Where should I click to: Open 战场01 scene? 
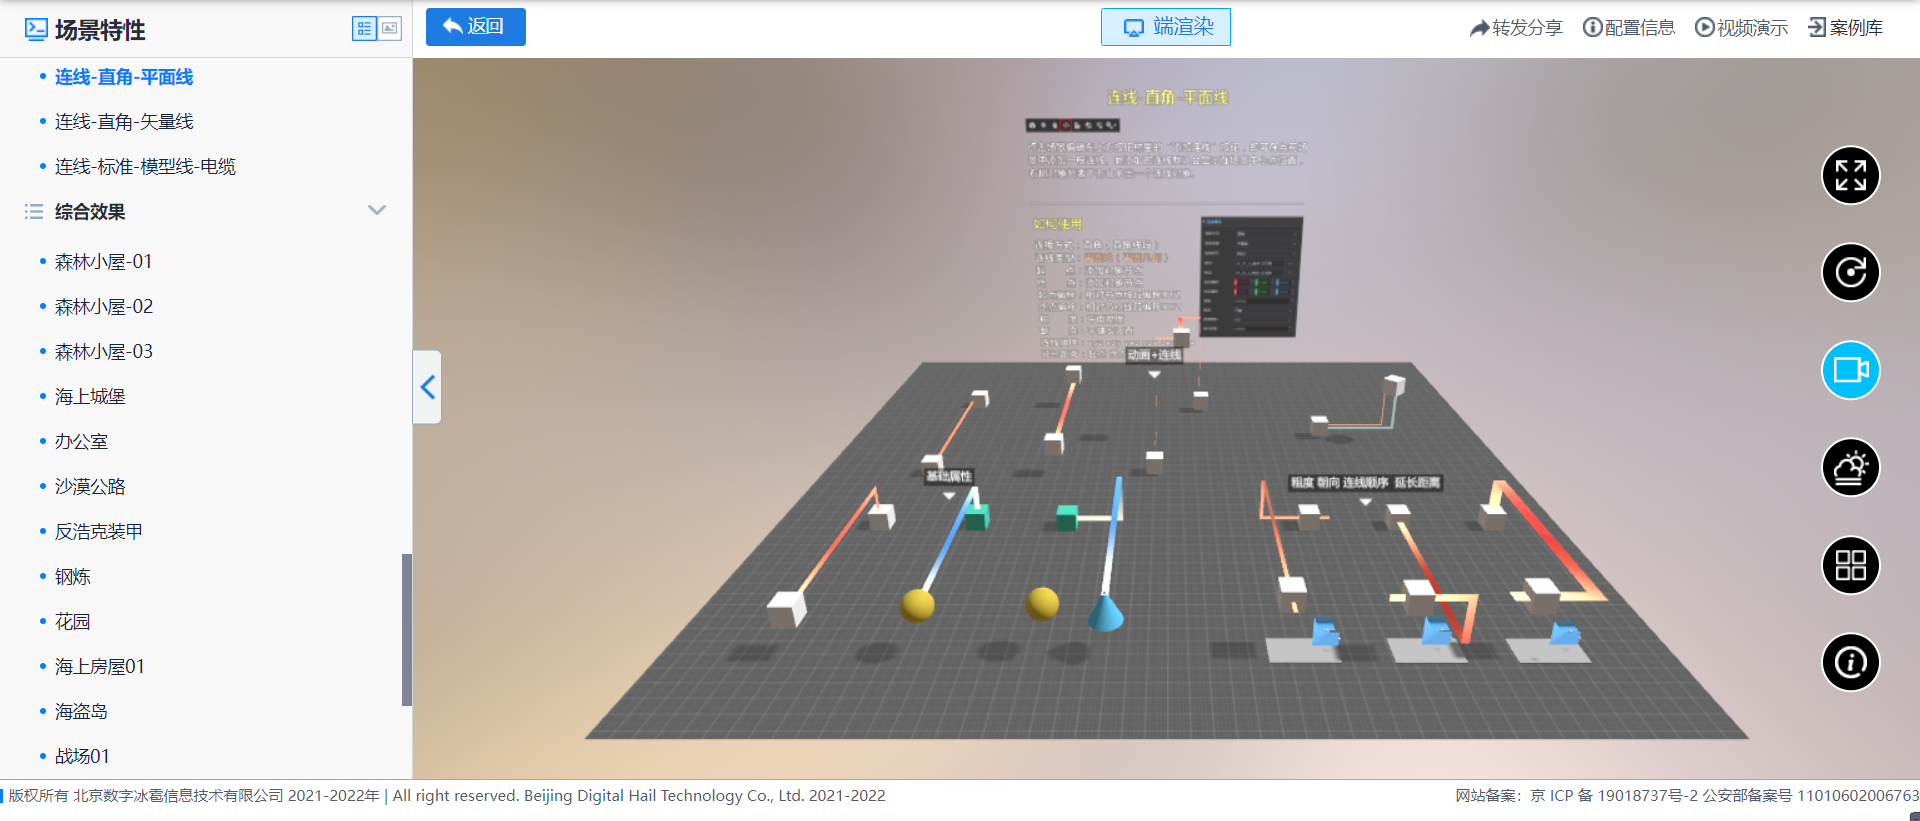click(x=82, y=757)
